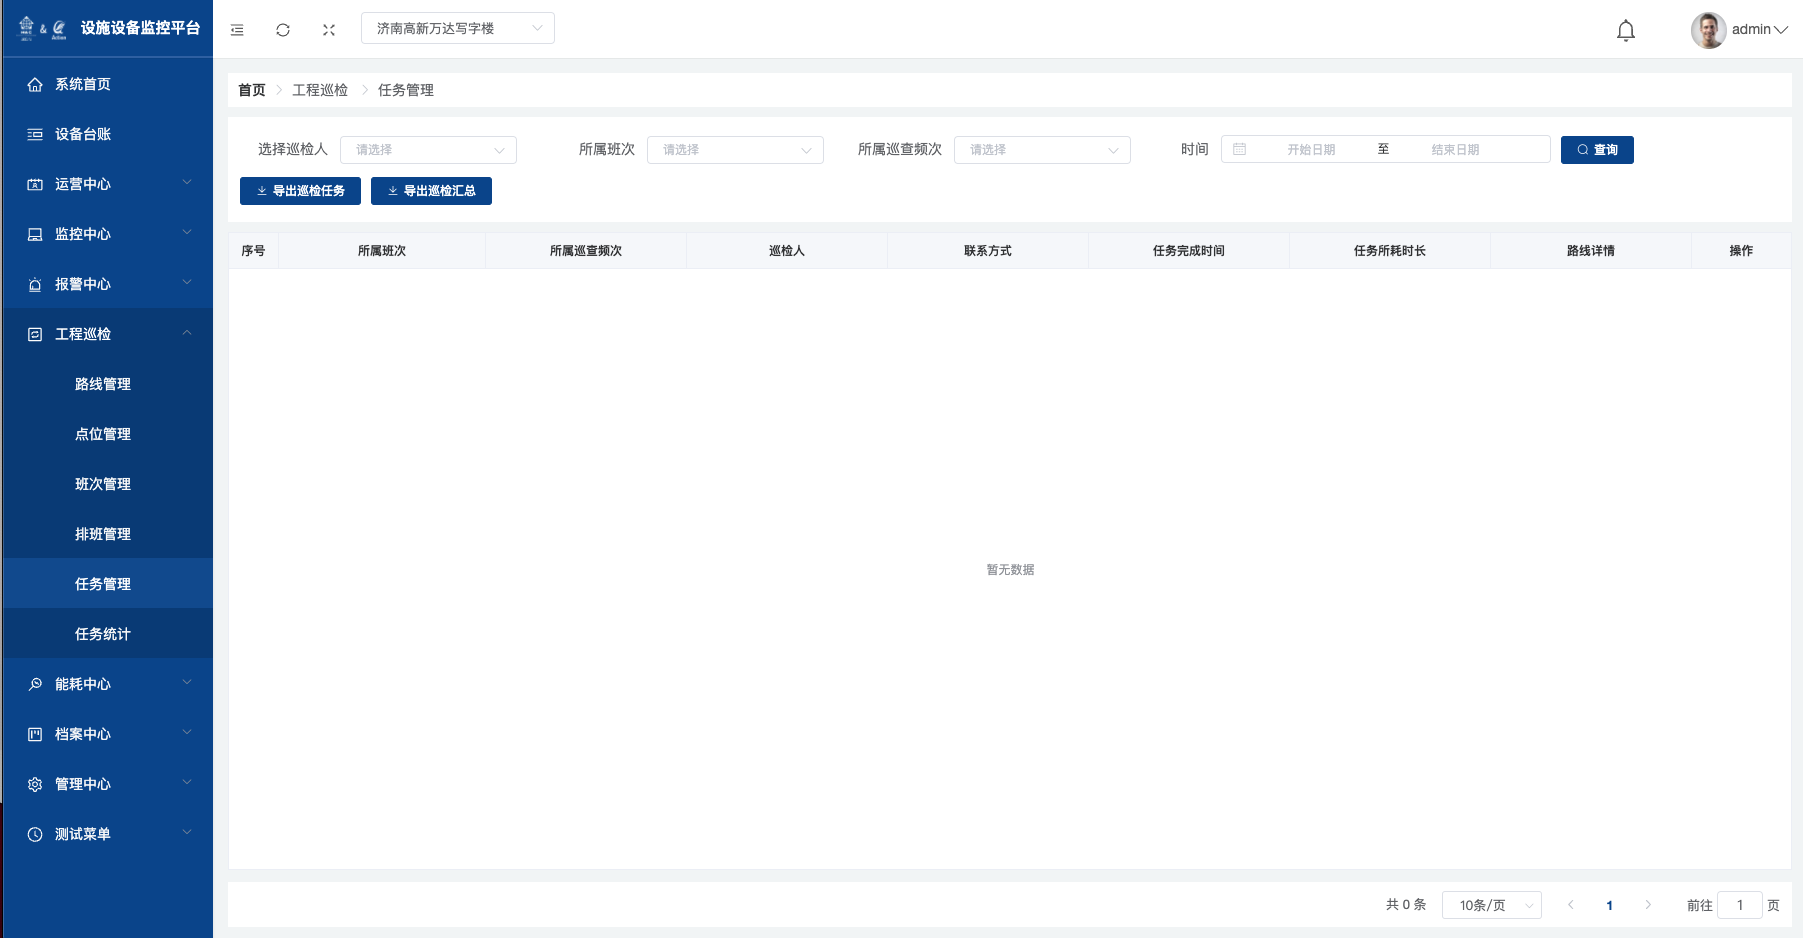Image resolution: width=1803 pixels, height=938 pixels.
Task: Click the calendar icon in date range
Action: point(1239,149)
